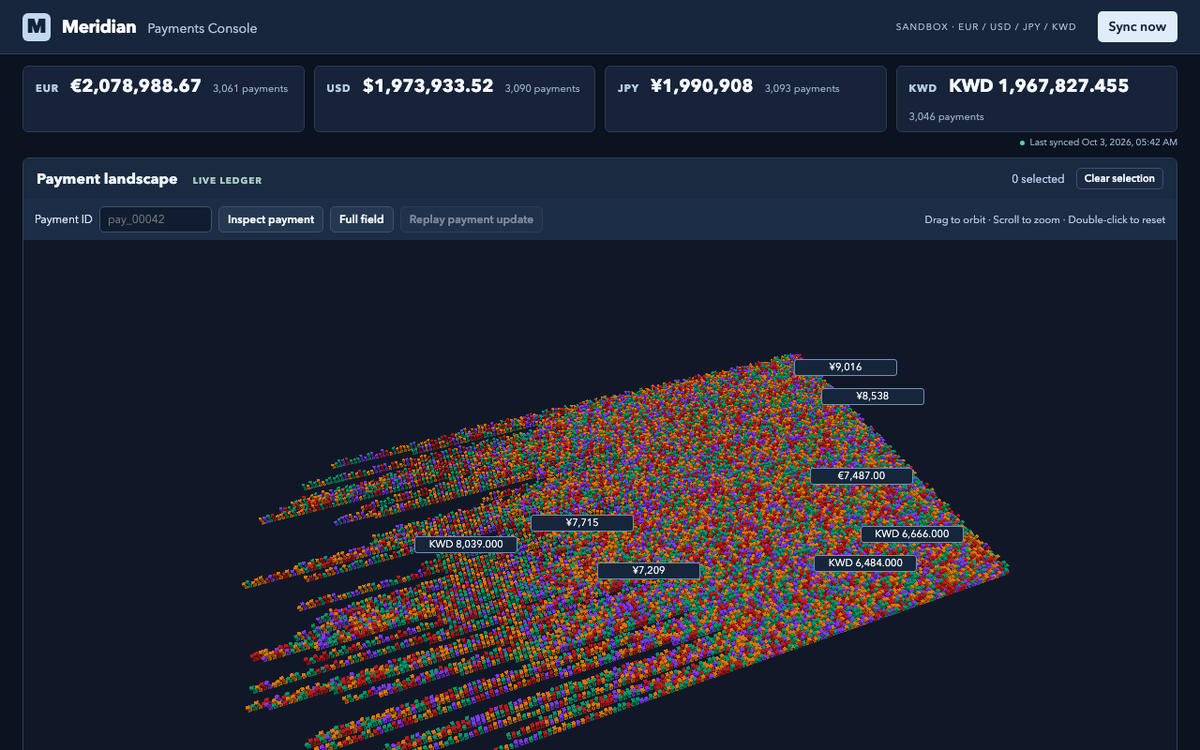Click the 3,093 payments count
1200x750 pixels.
coord(802,89)
